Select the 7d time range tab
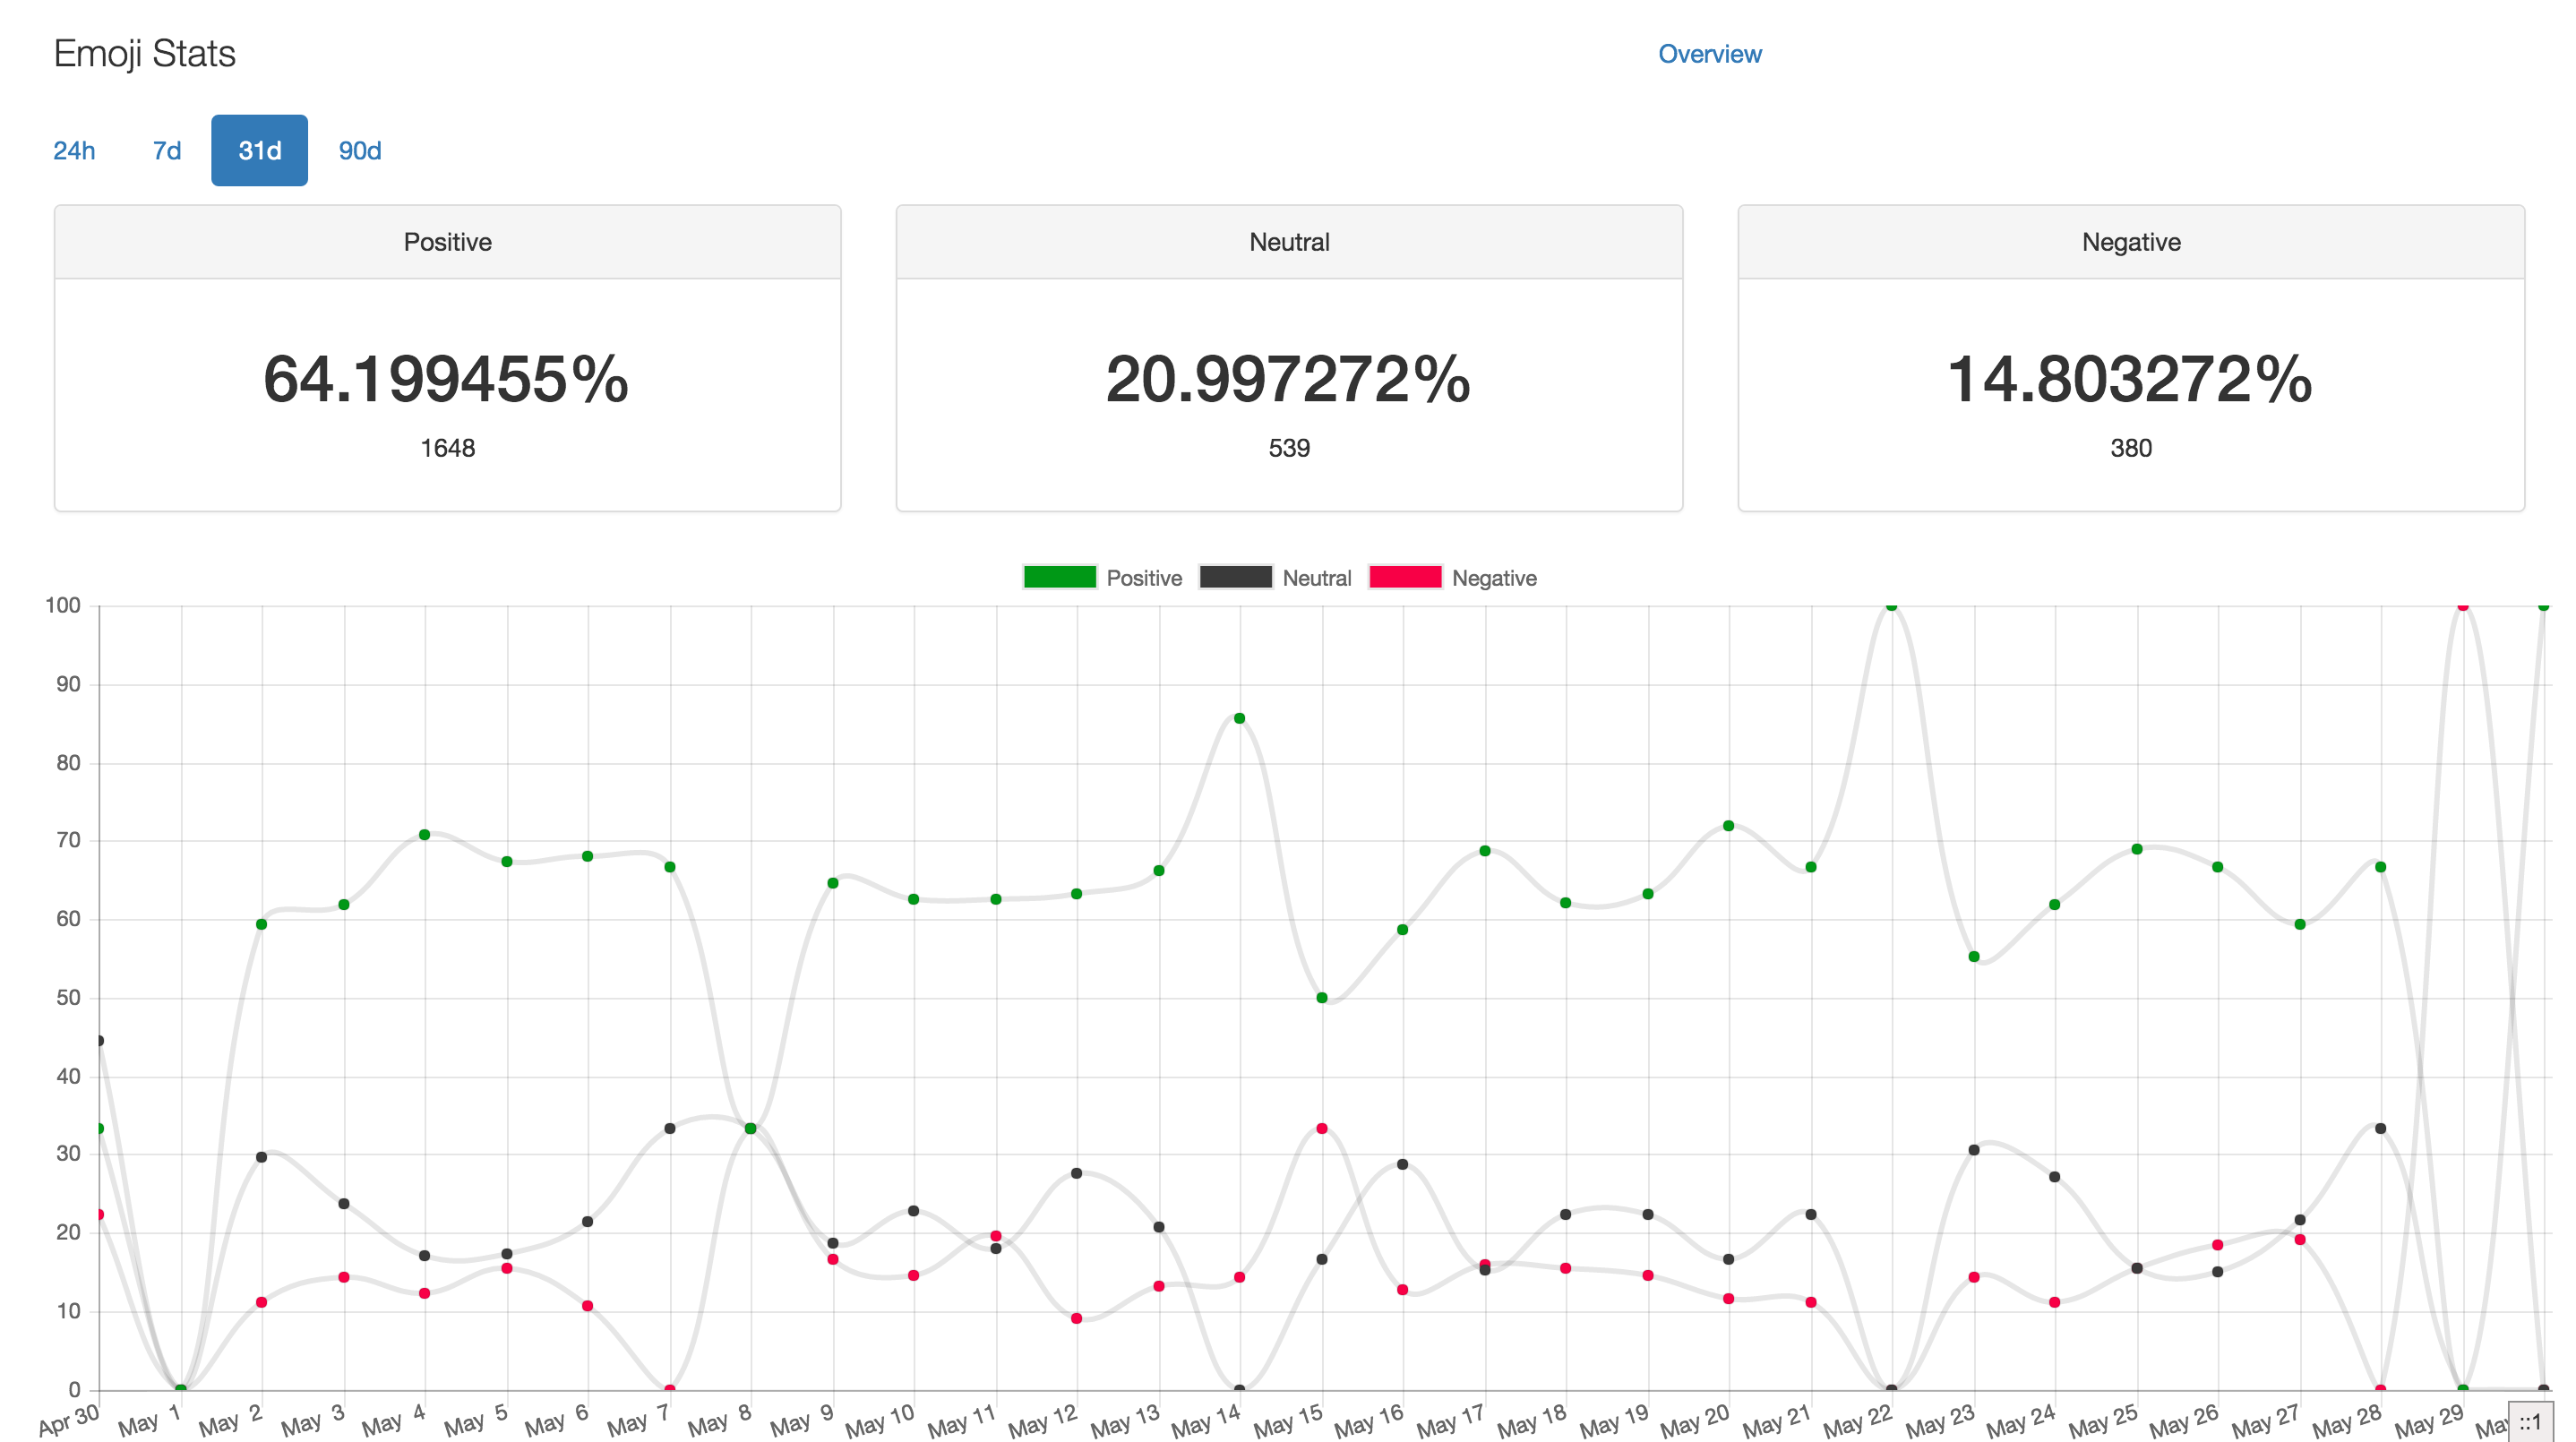Screen dimensions: 2576x1442 point(166,151)
